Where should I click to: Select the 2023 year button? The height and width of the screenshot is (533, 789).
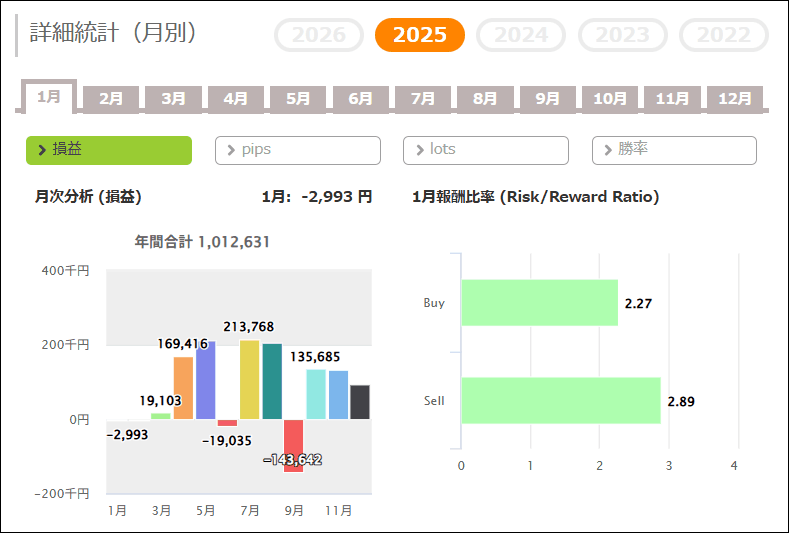[x=623, y=35]
